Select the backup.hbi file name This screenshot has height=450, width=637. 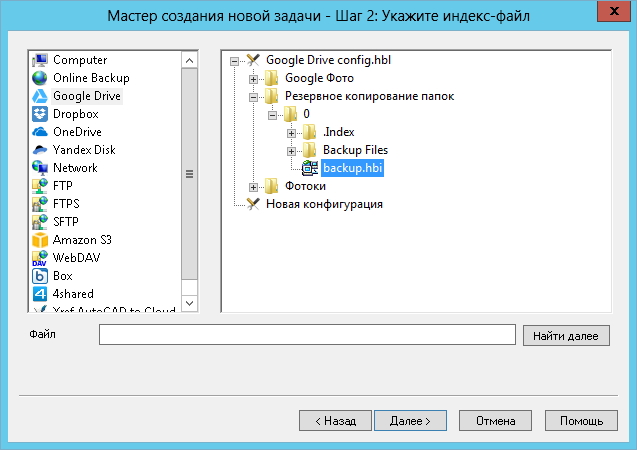point(353,168)
